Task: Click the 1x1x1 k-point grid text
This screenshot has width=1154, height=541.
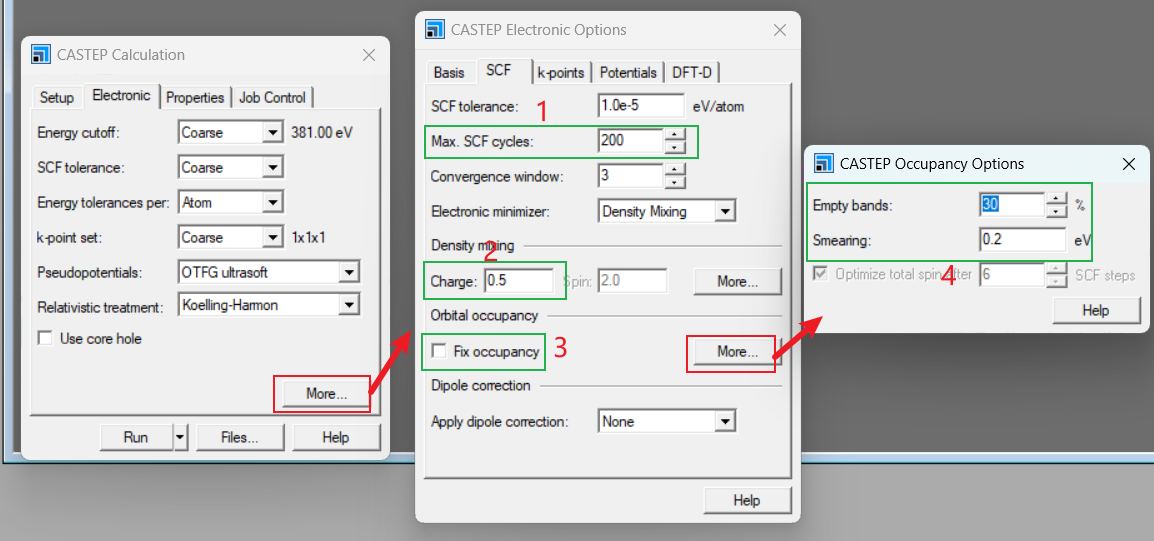Action: pyautogui.click(x=306, y=238)
